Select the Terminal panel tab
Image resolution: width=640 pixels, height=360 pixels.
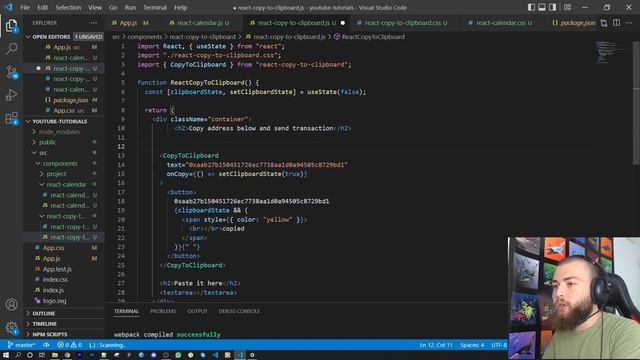click(126, 311)
